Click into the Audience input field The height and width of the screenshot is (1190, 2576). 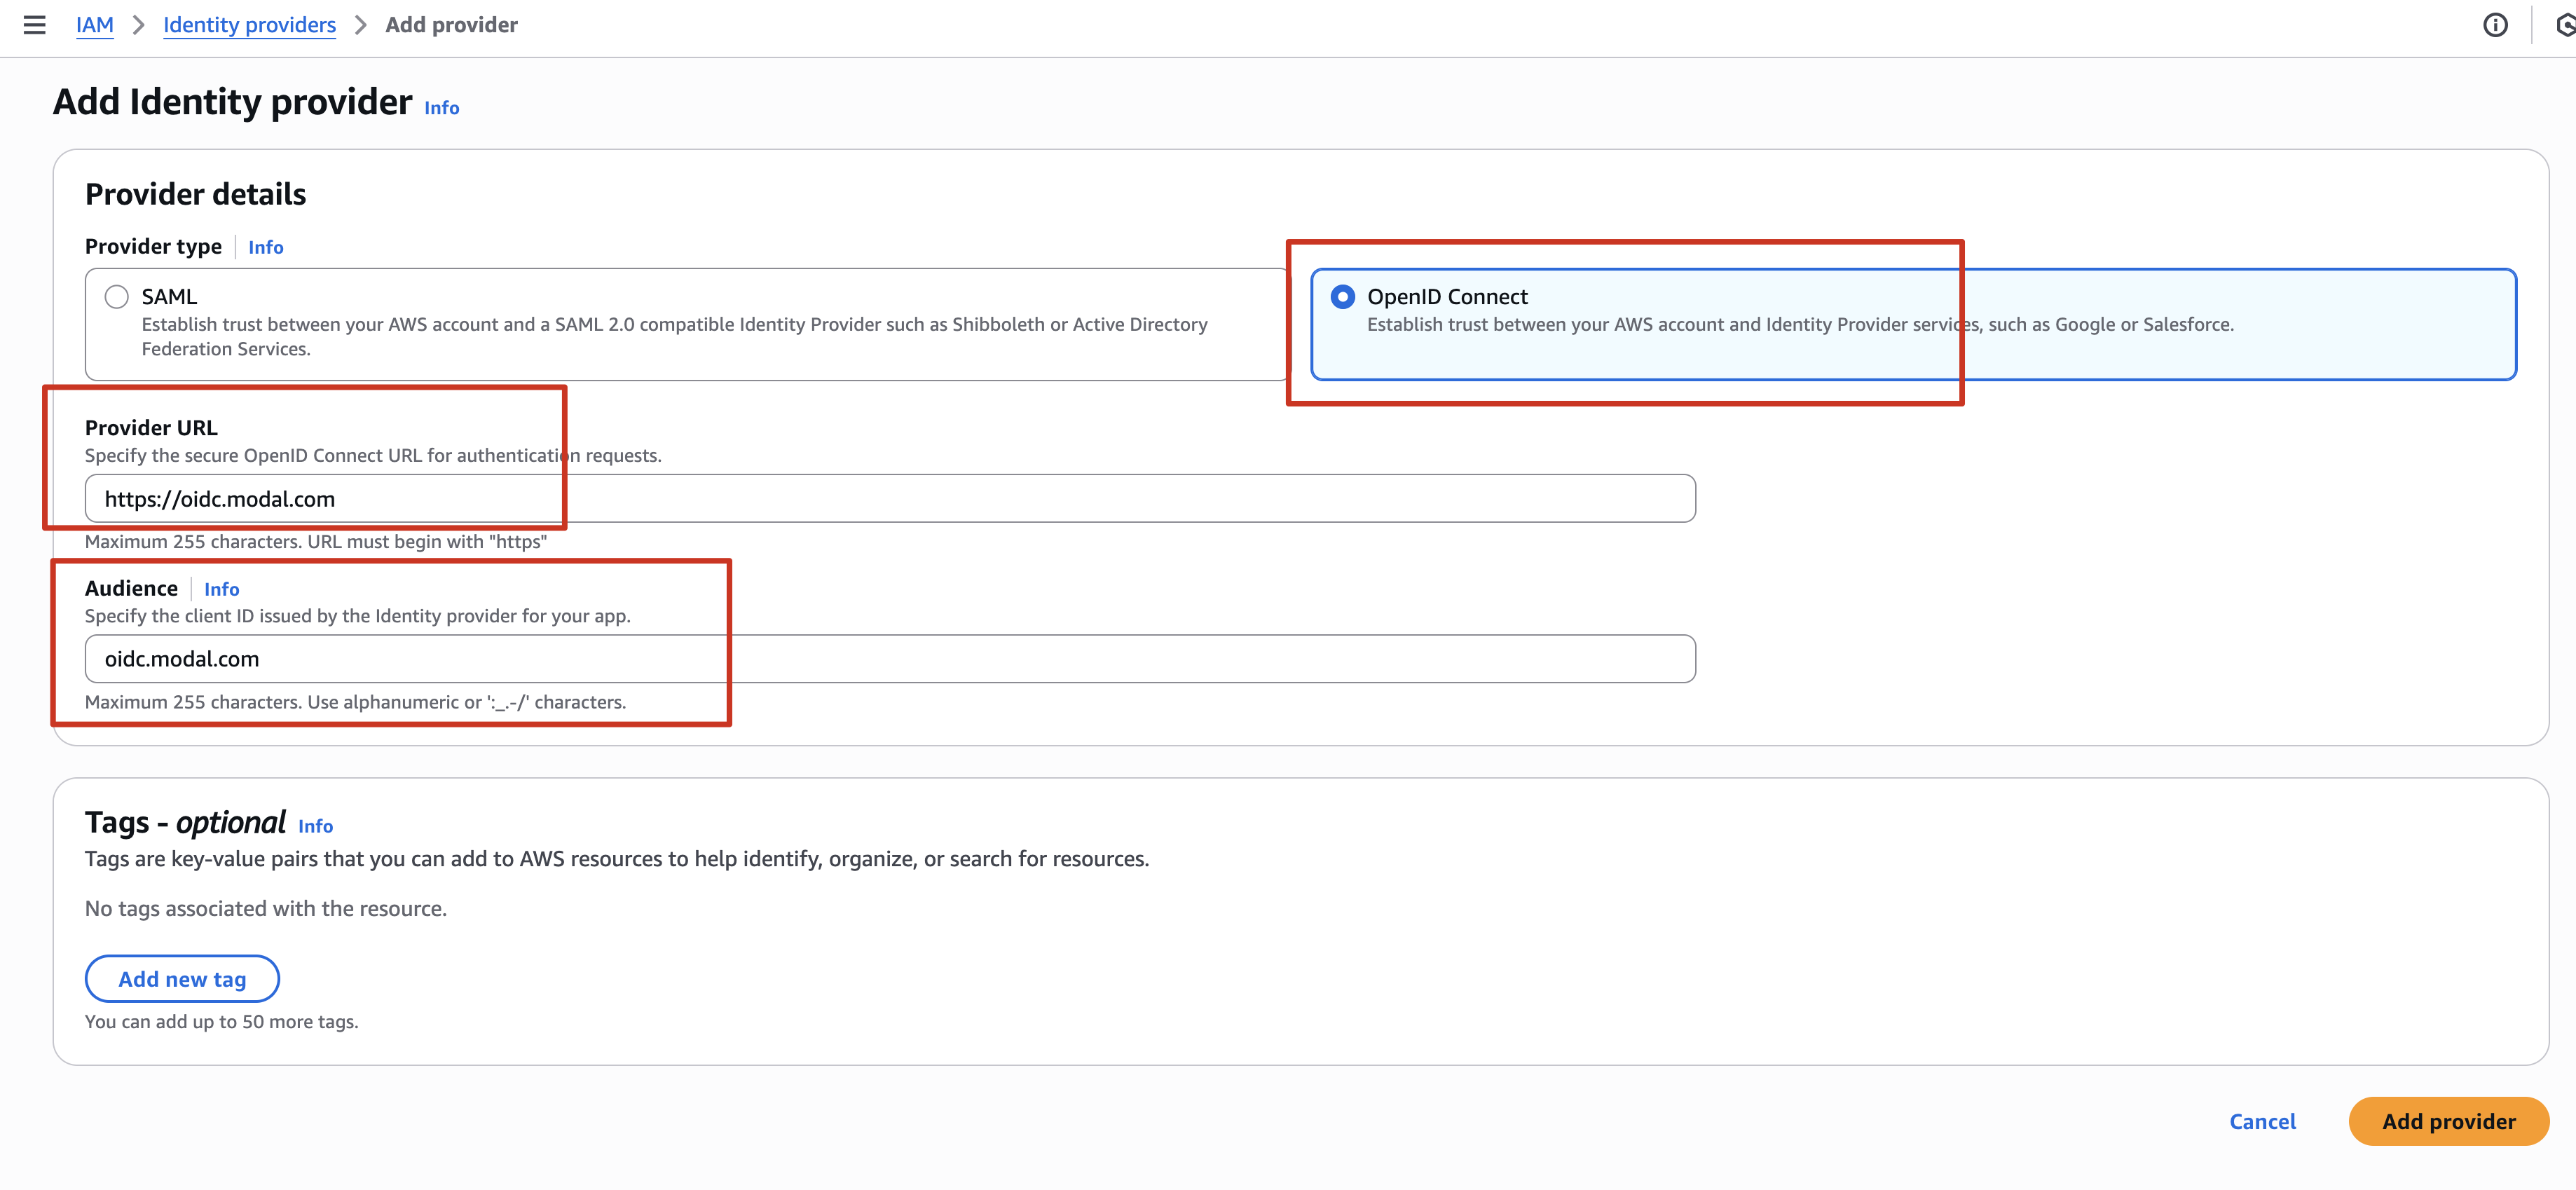pos(890,659)
